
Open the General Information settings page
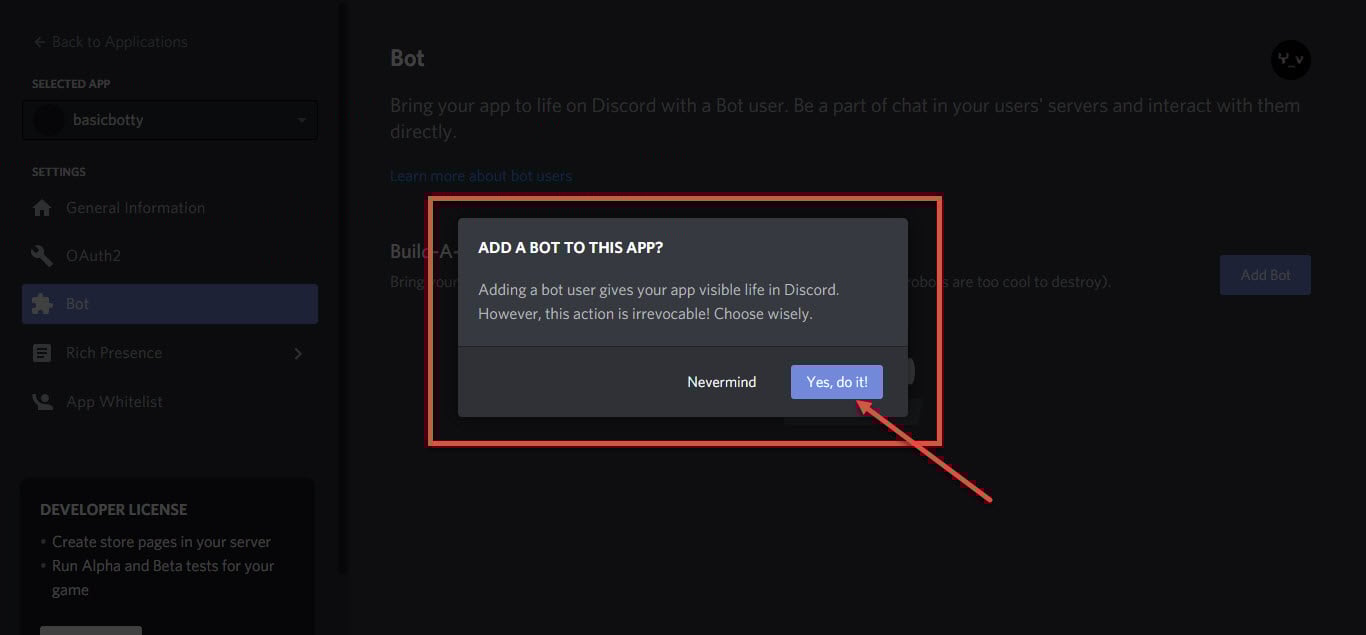[x=170, y=208]
